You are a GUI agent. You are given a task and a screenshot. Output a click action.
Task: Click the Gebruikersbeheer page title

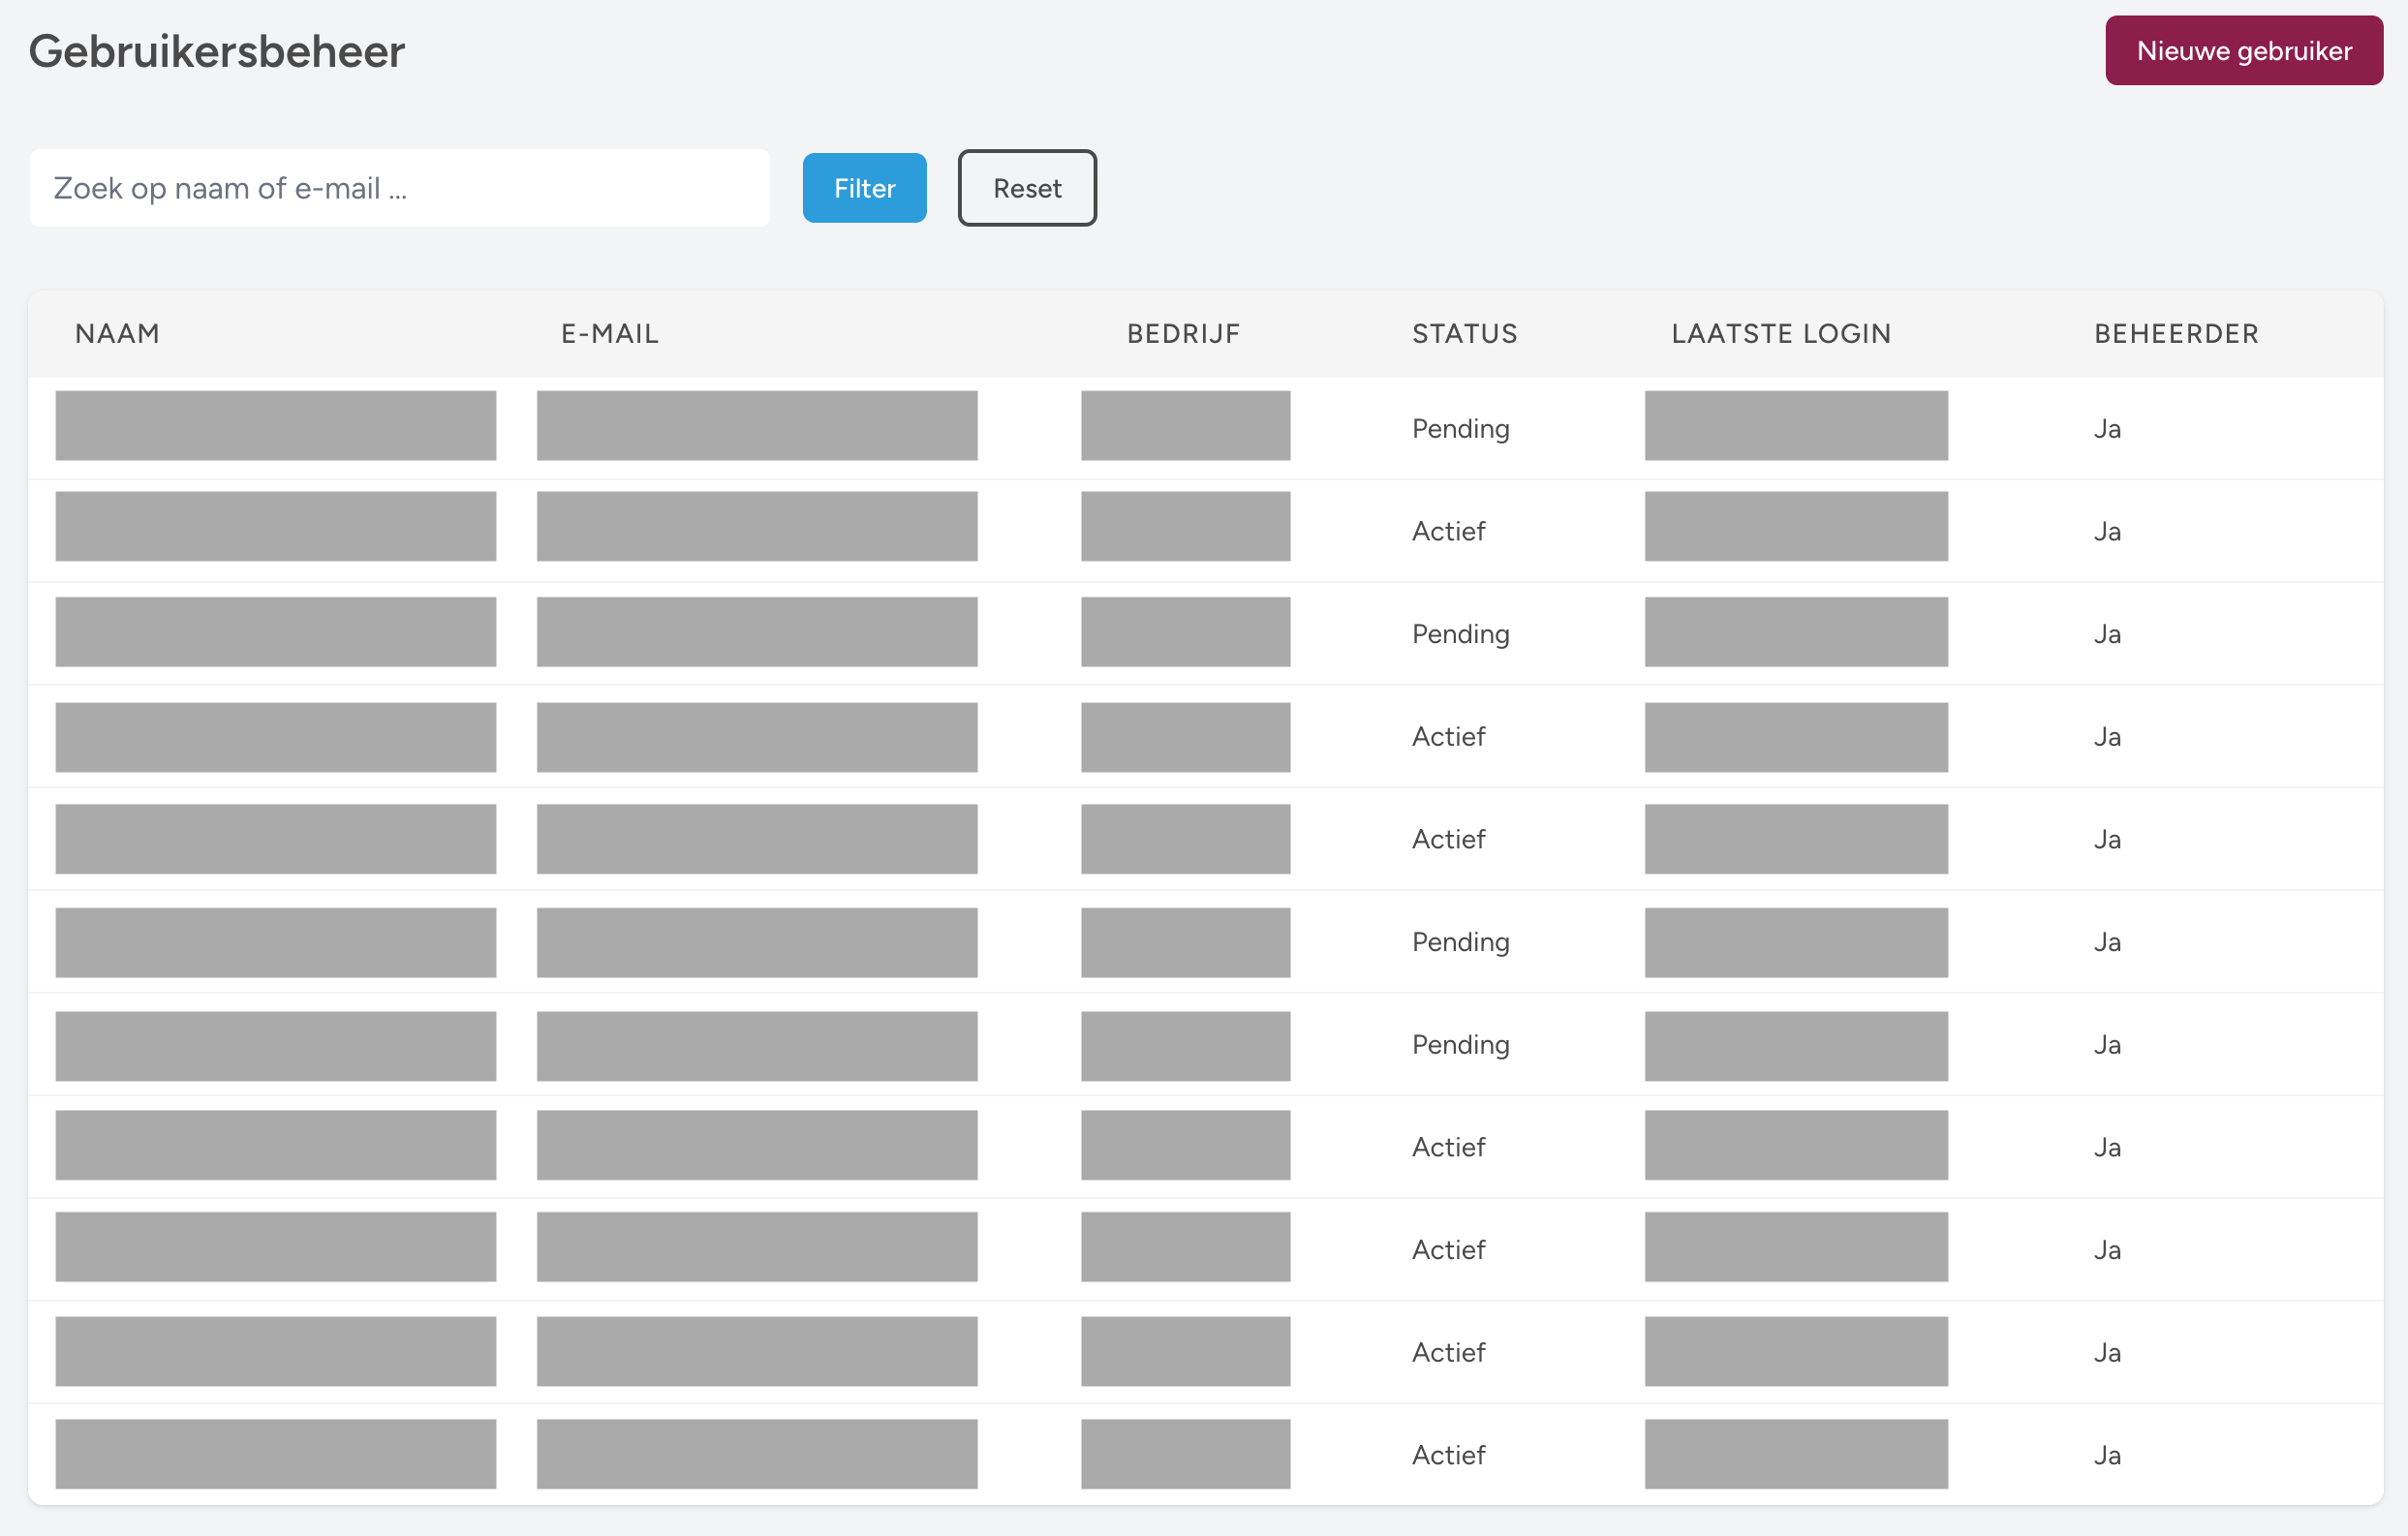pyautogui.click(x=216, y=52)
